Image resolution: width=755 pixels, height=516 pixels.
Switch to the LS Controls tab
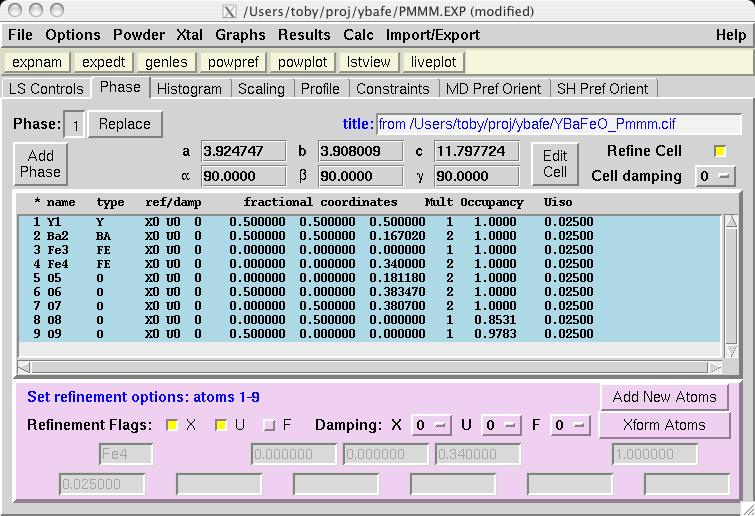(x=46, y=89)
